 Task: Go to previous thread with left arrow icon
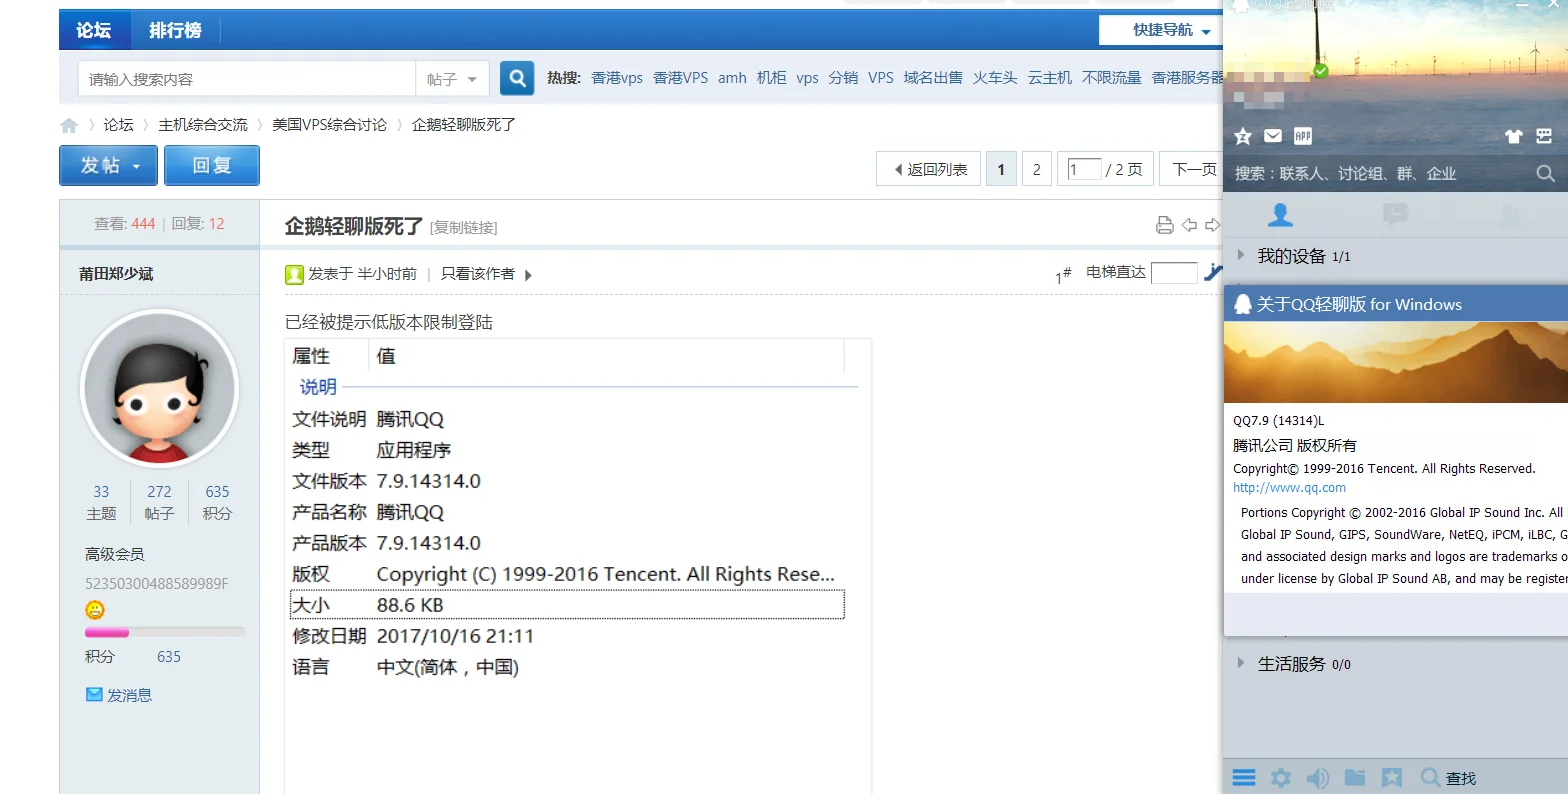coord(1189,225)
